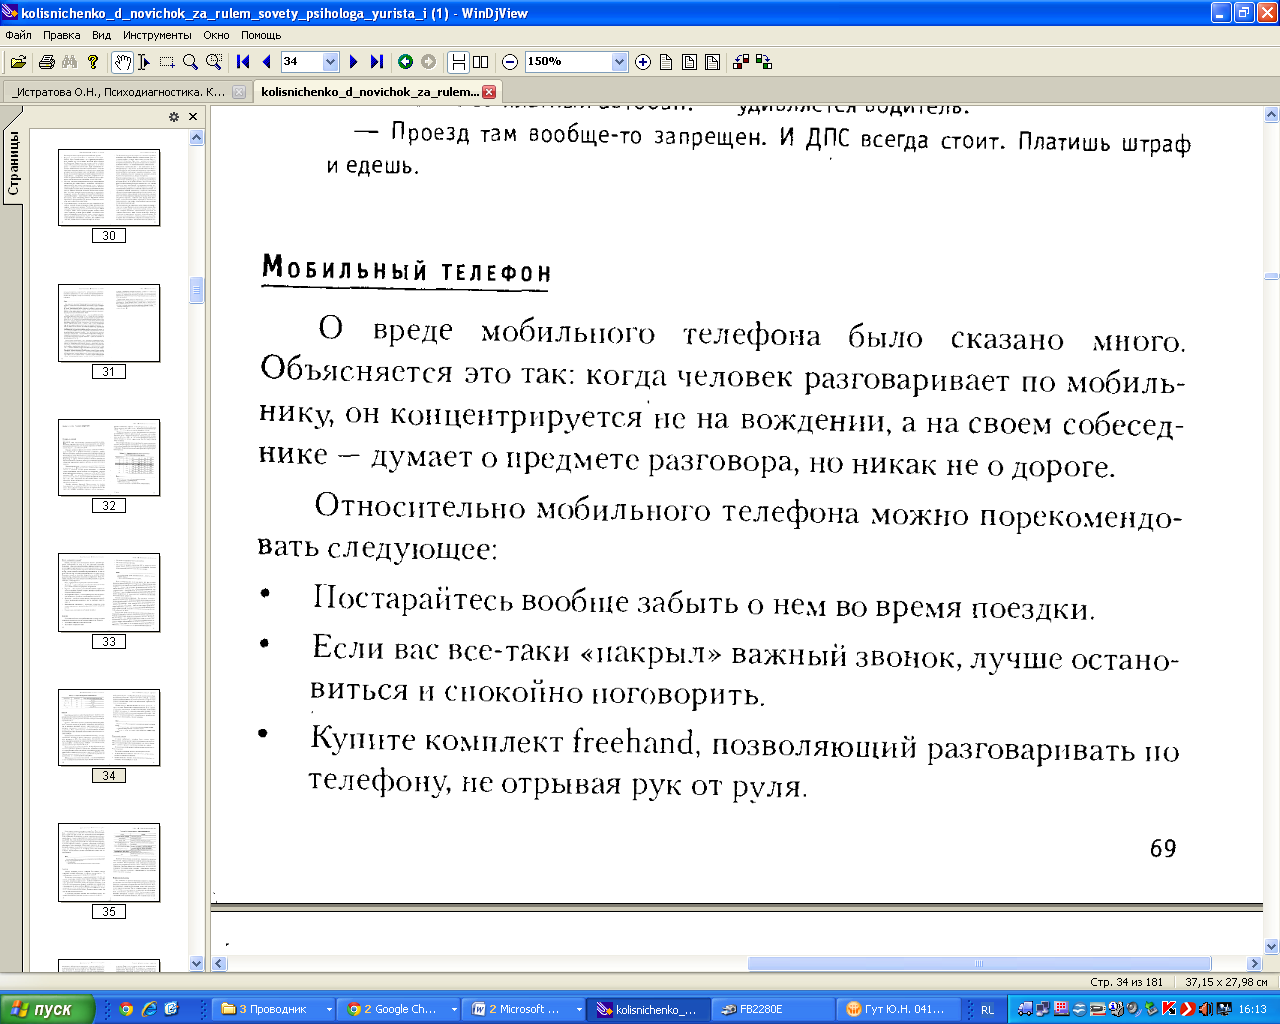This screenshot has width=1280, height=1024.
Task: Open the Помощь menu
Action: (x=261, y=35)
